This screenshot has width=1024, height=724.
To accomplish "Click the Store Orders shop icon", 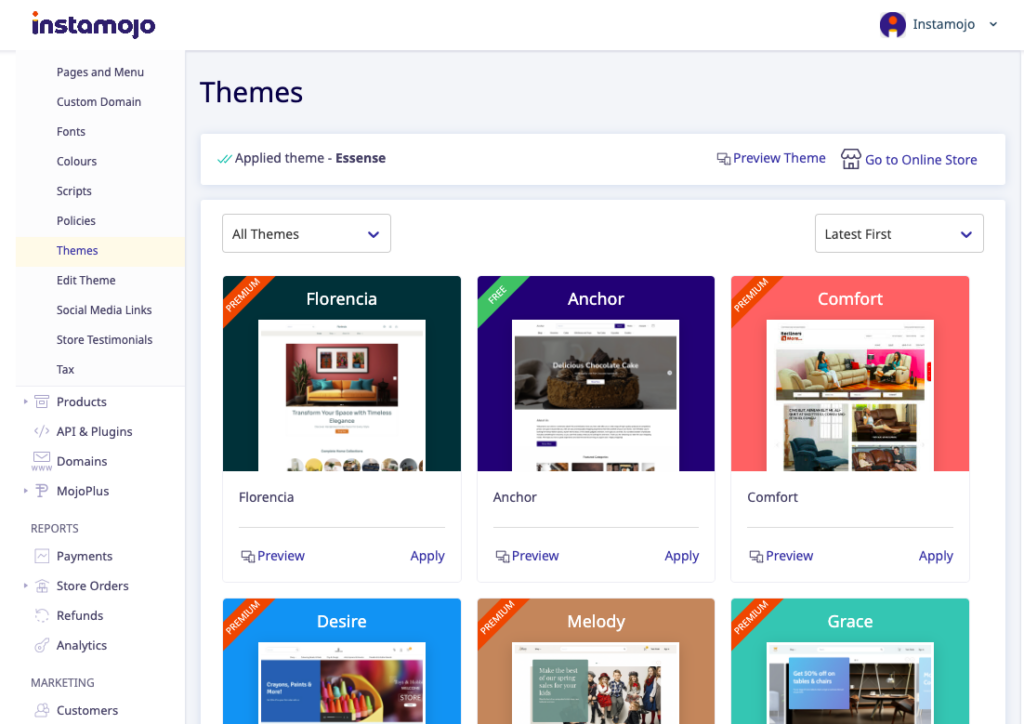I will [x=42, y=586].
